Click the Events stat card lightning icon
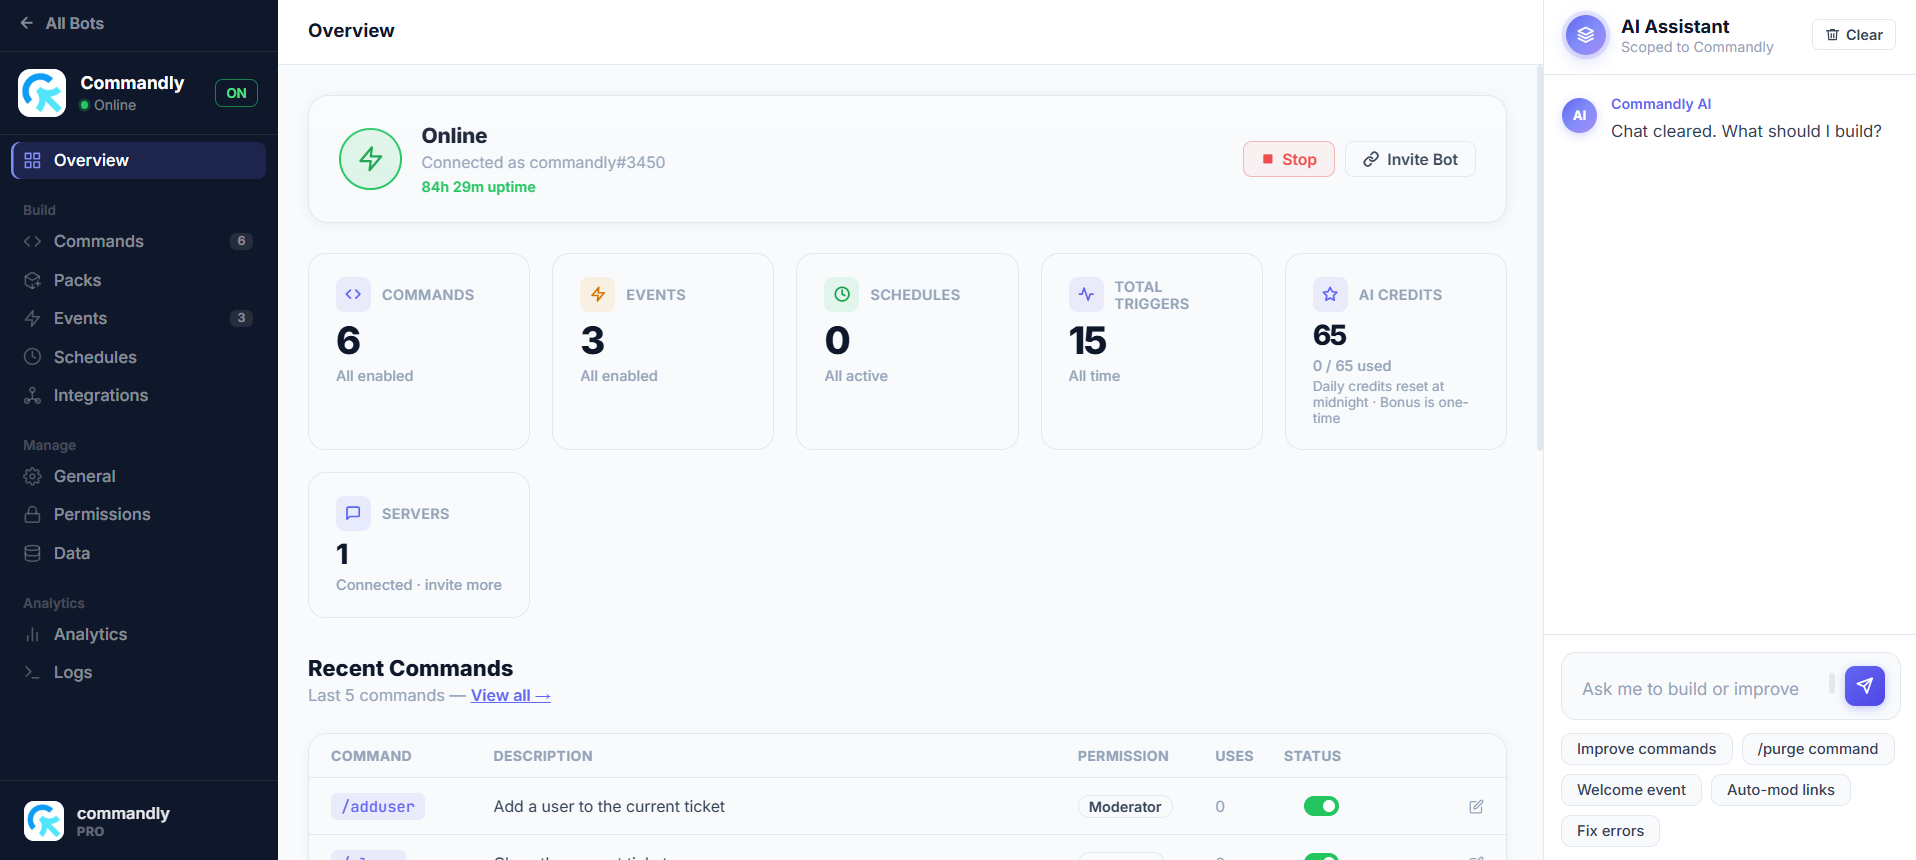 (598, 294)
